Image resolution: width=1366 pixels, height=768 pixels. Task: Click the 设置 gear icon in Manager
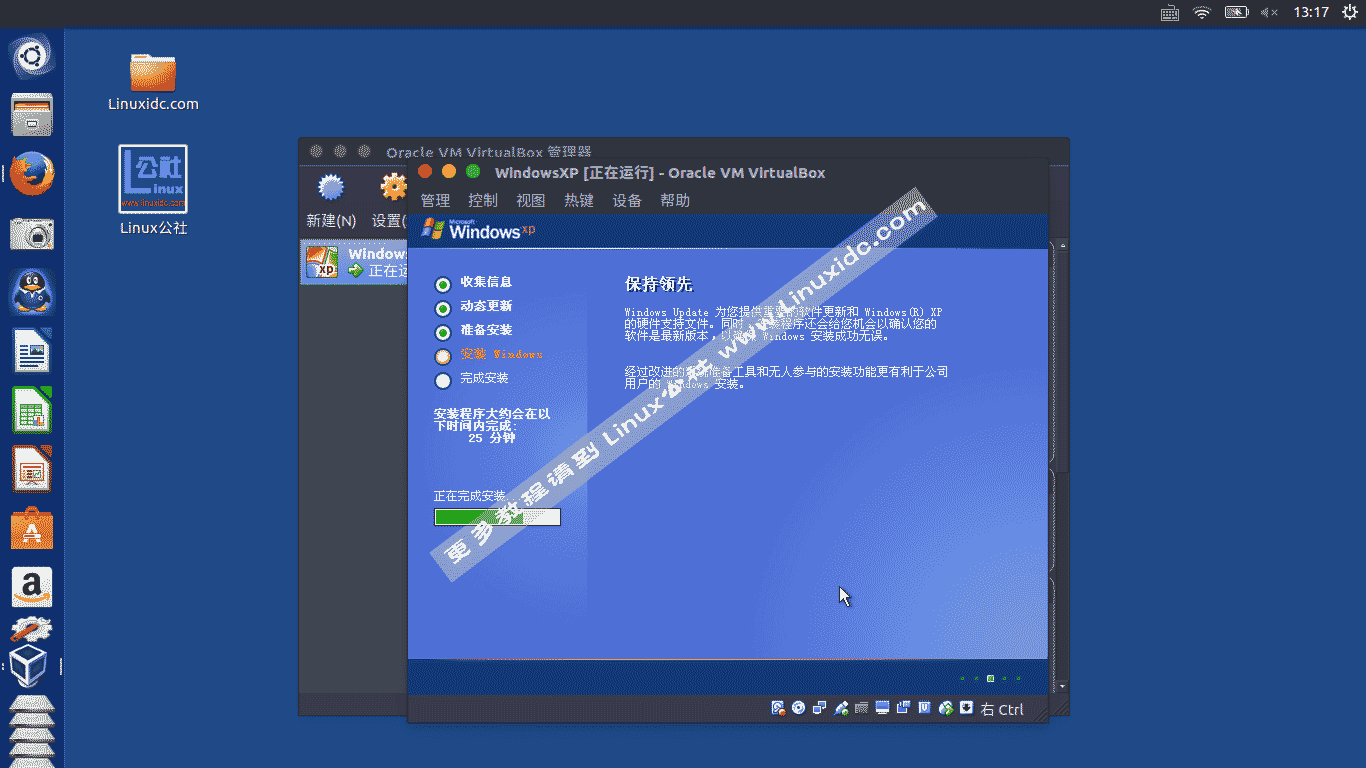(x=394, y=187)
